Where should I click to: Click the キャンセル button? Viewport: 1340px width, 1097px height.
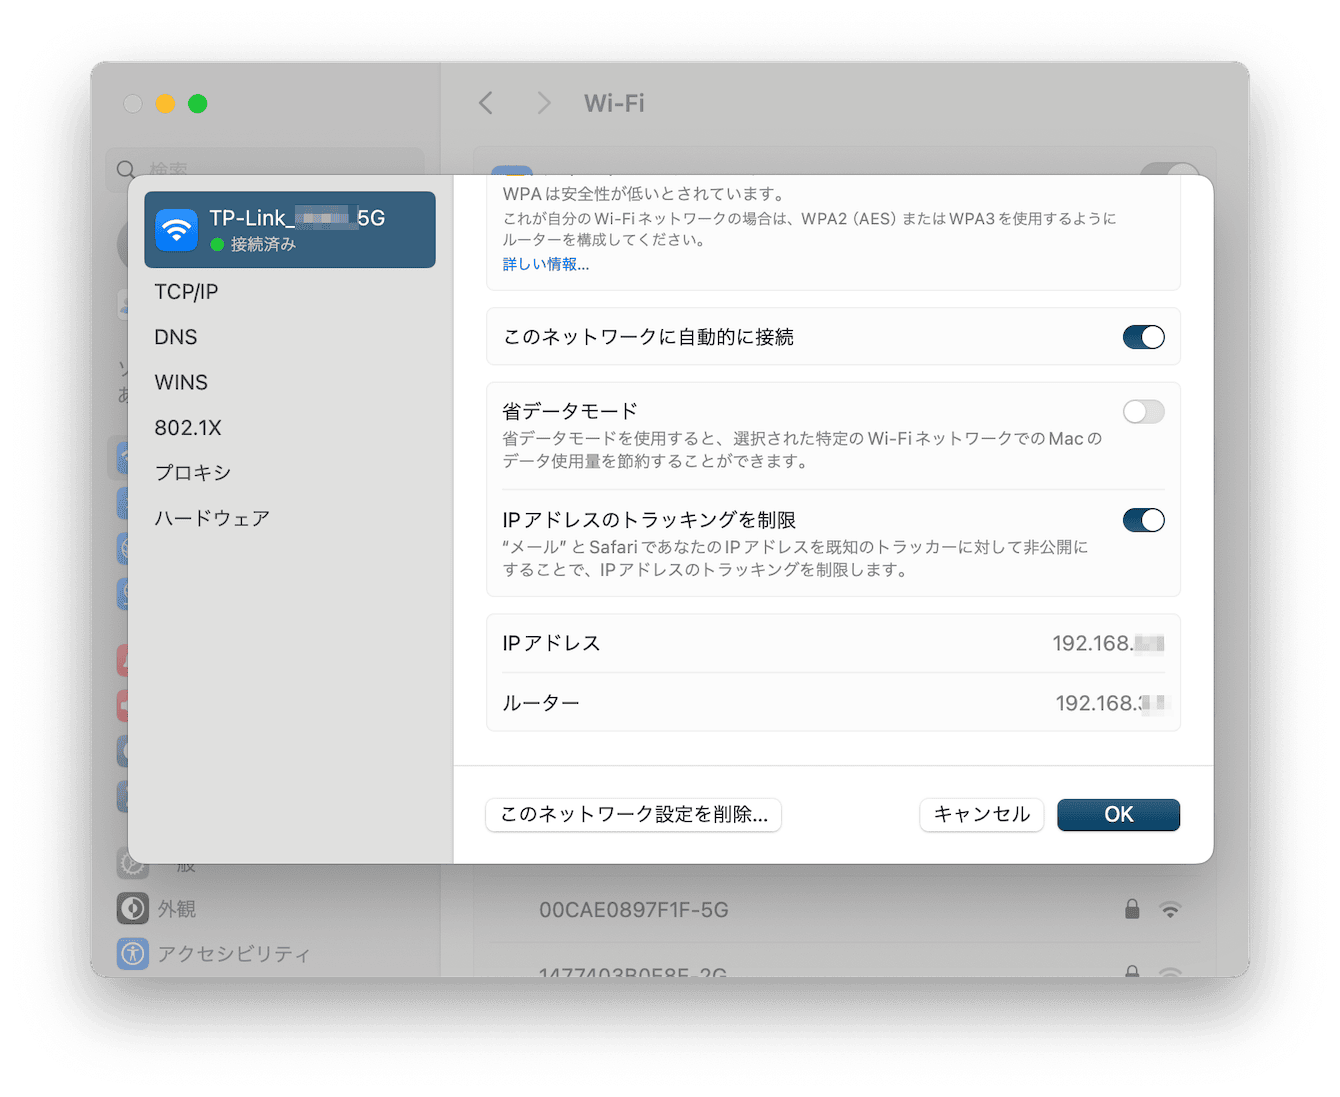[x=982, y=815]
